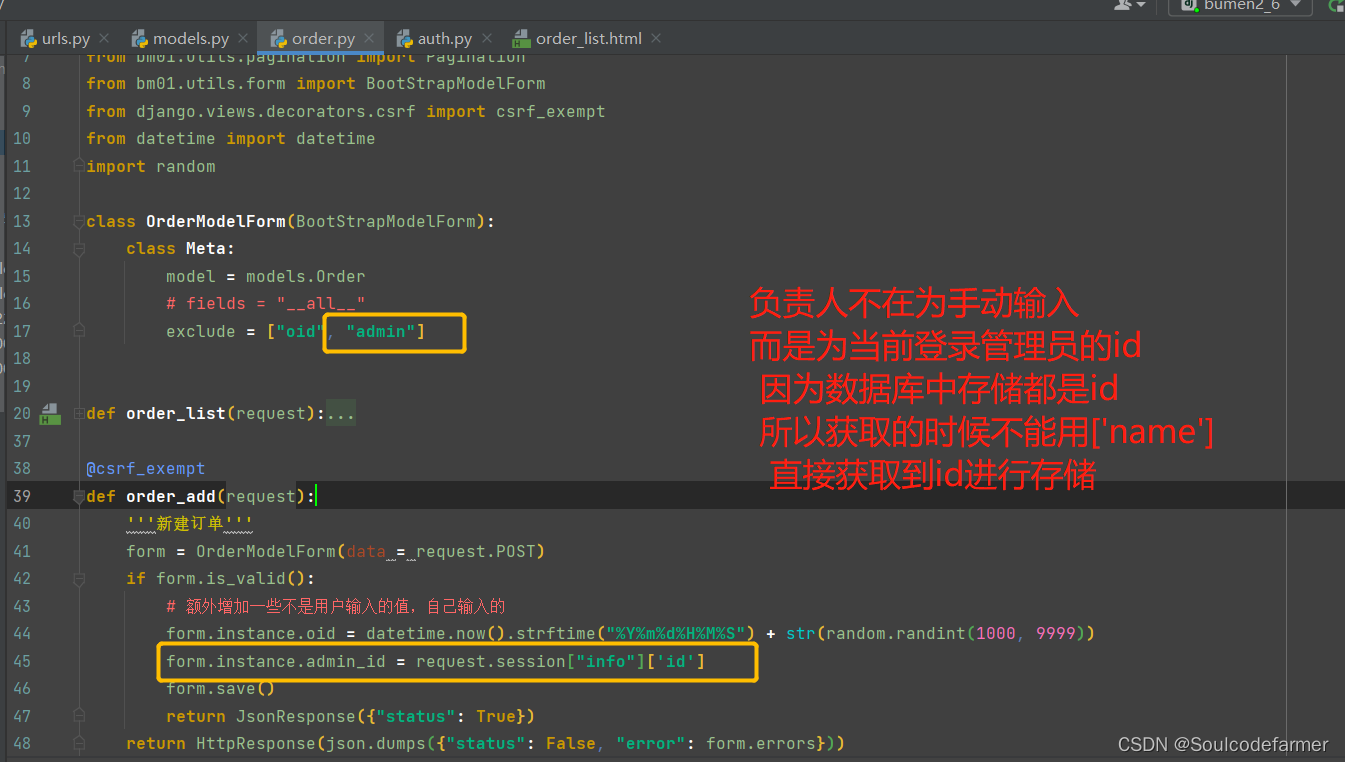
Task: Collapse the order_add function fold marker
Action: tap(78, 497)
